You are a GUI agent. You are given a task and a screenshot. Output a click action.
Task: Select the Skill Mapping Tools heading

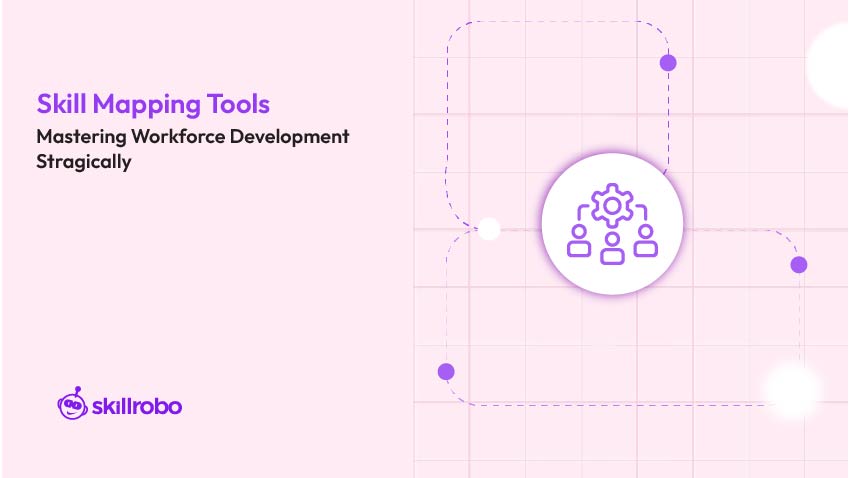pyautogui.click(x=153, y=104)
